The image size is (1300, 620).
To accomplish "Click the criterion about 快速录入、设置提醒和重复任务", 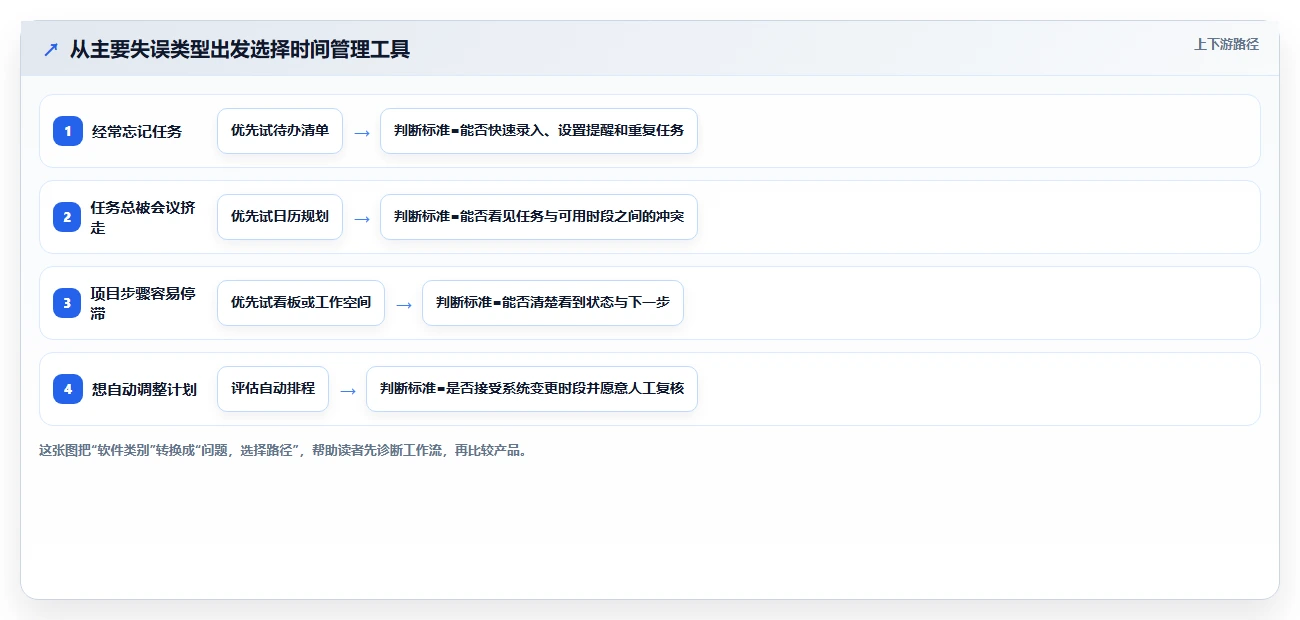I will pyautogui.click(x=539, y=131).
